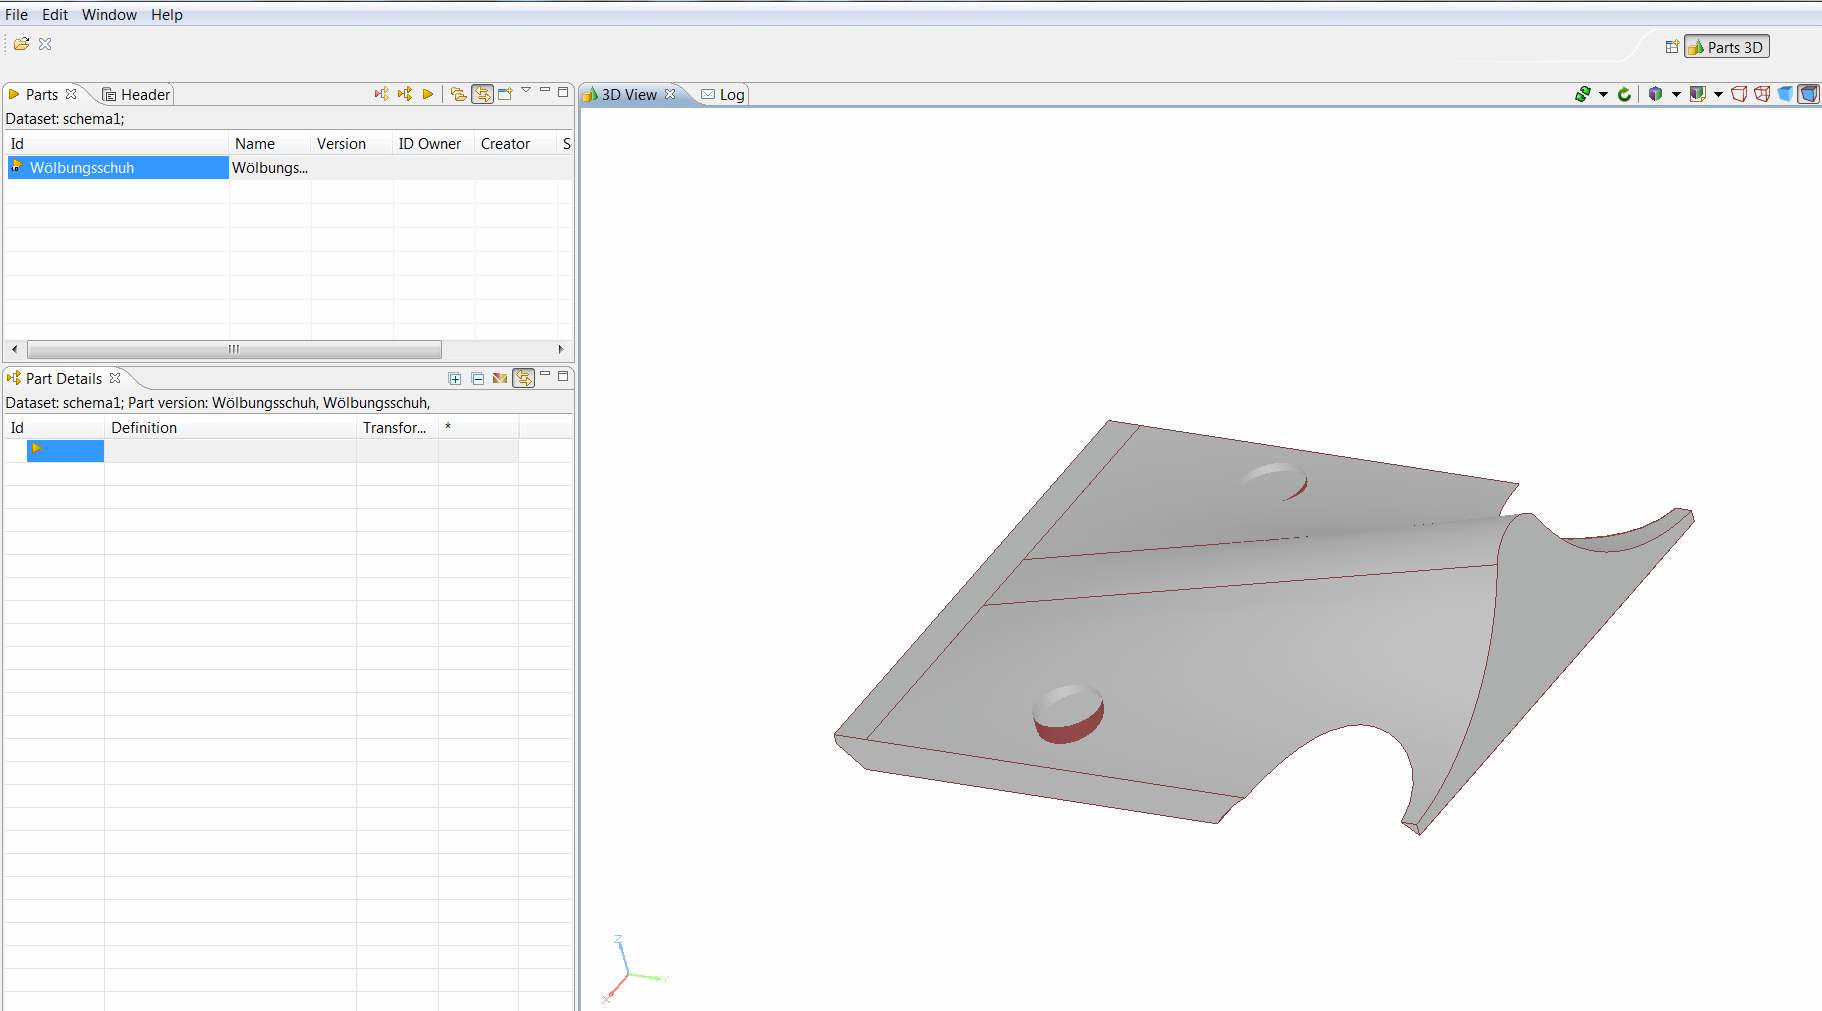Click the single yellow arrow icon in Parts toolbar
This screenshot has height=1011, width=1822.
428,94
